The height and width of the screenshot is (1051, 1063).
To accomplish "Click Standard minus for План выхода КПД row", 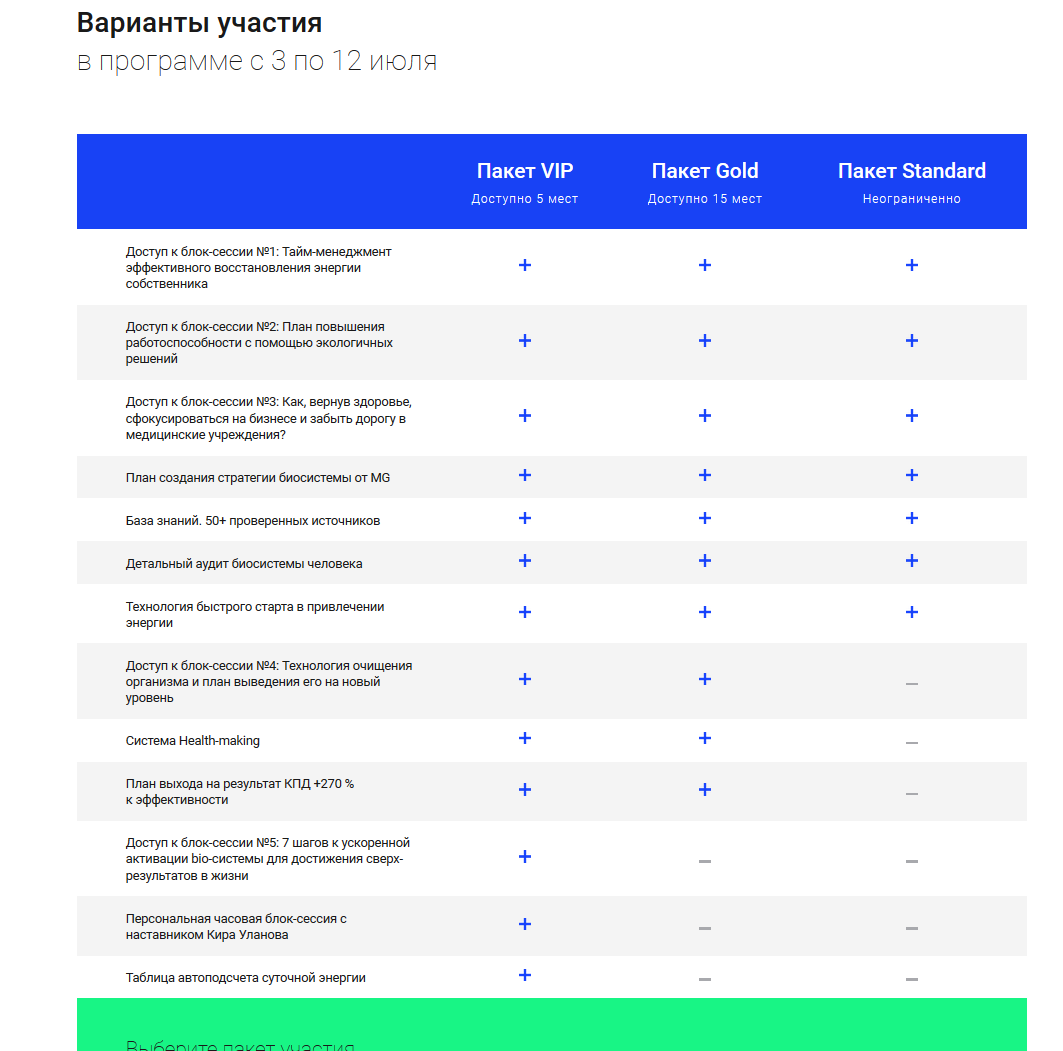I will tap(911, 793).
